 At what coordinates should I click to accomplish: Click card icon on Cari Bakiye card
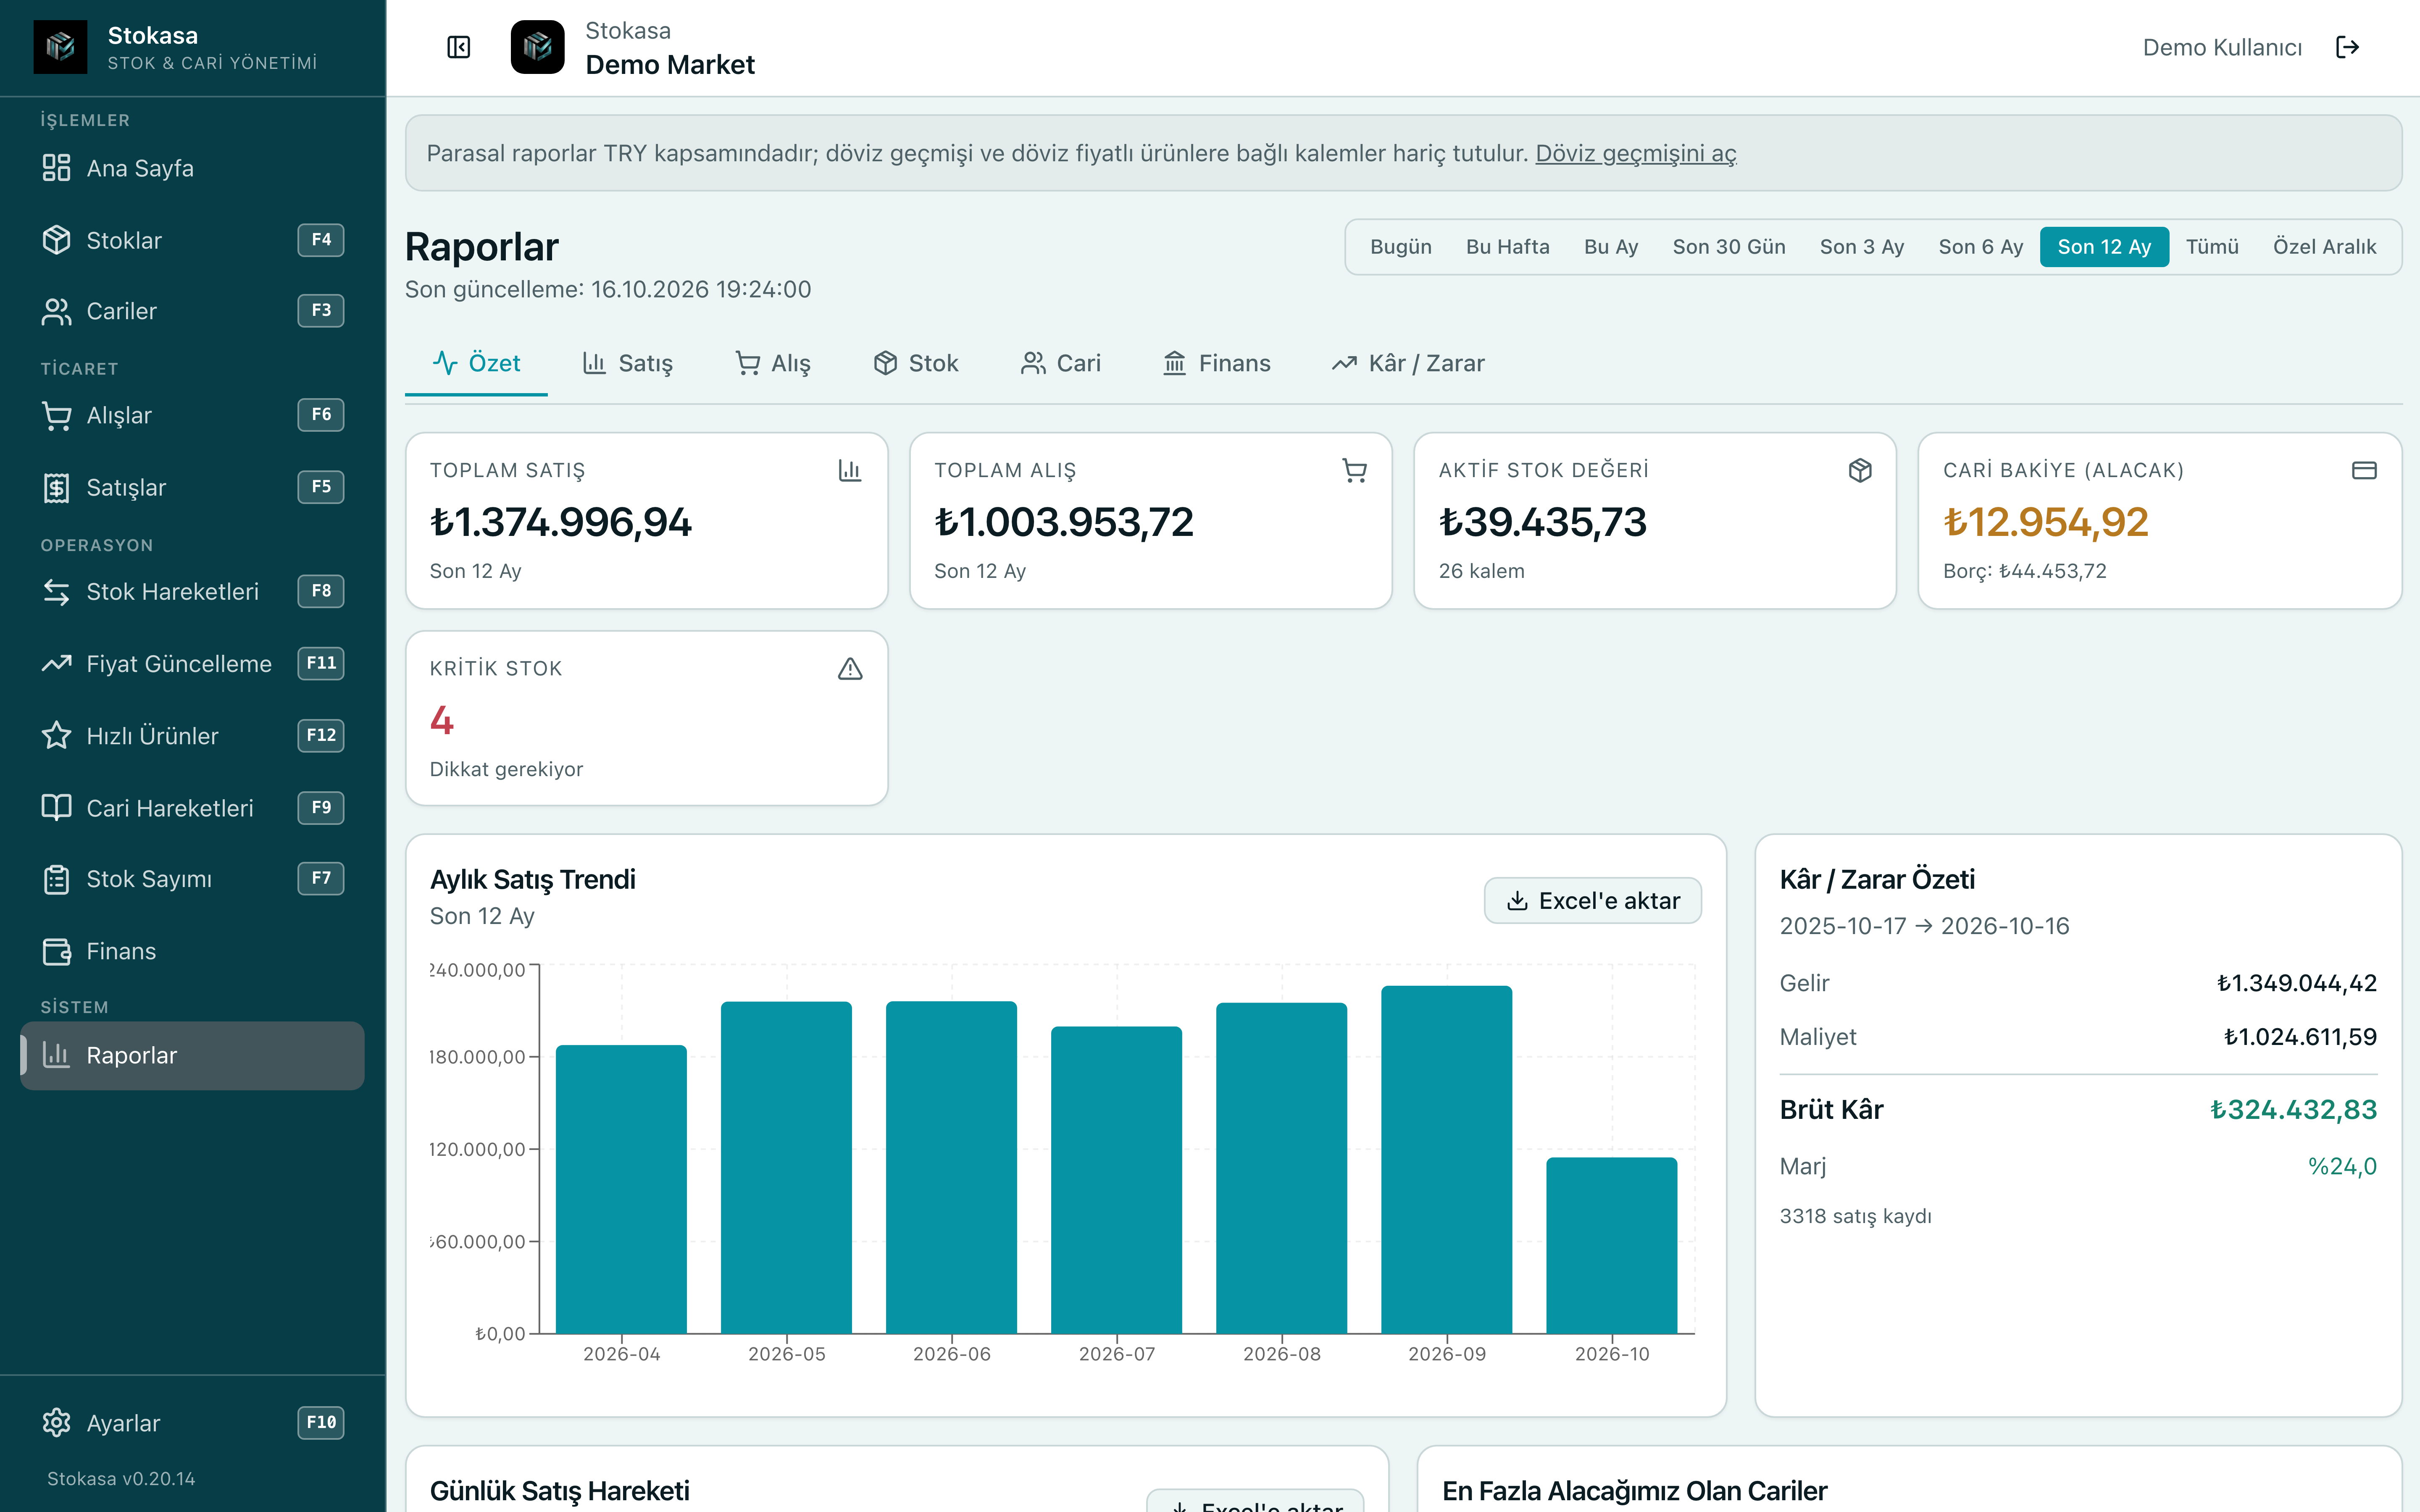click(x=2364, y=470)
